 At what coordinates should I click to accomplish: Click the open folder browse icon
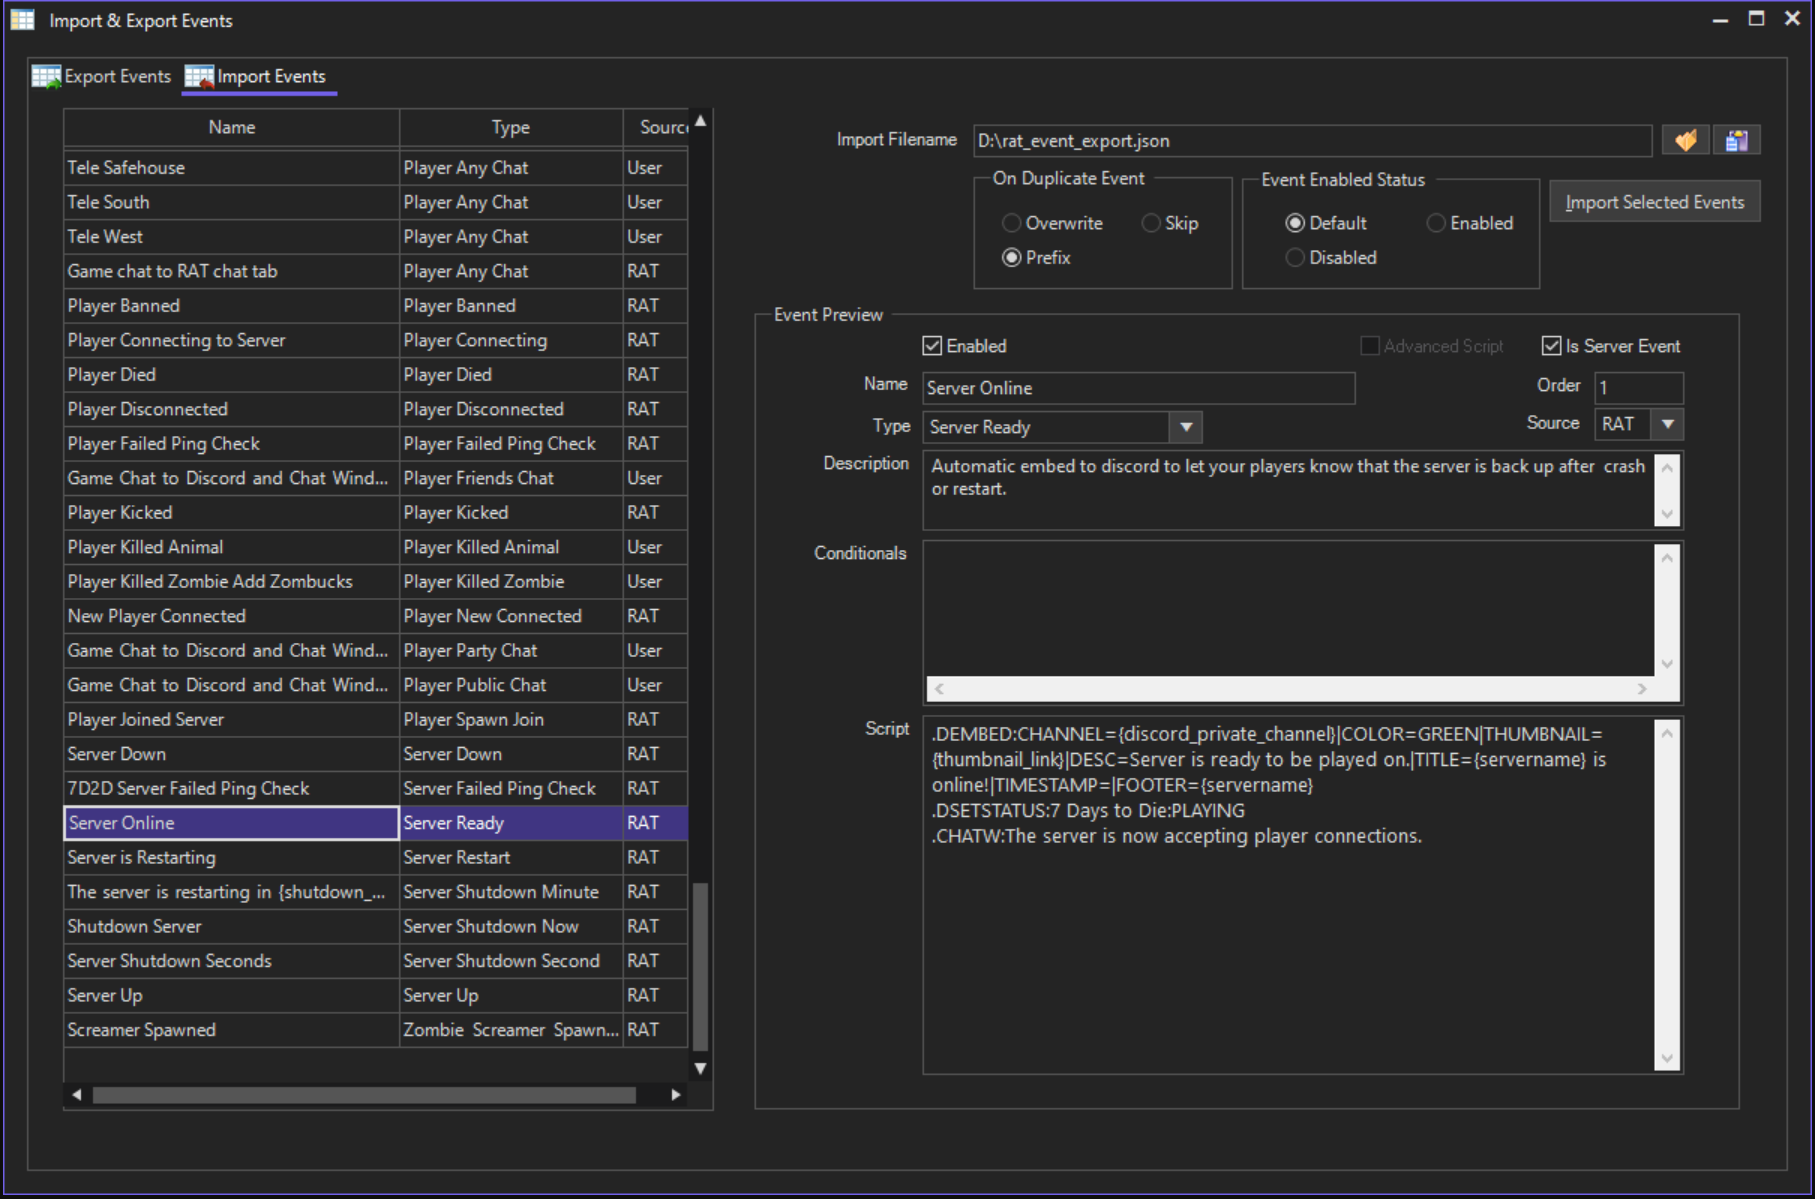(1685, 141)
